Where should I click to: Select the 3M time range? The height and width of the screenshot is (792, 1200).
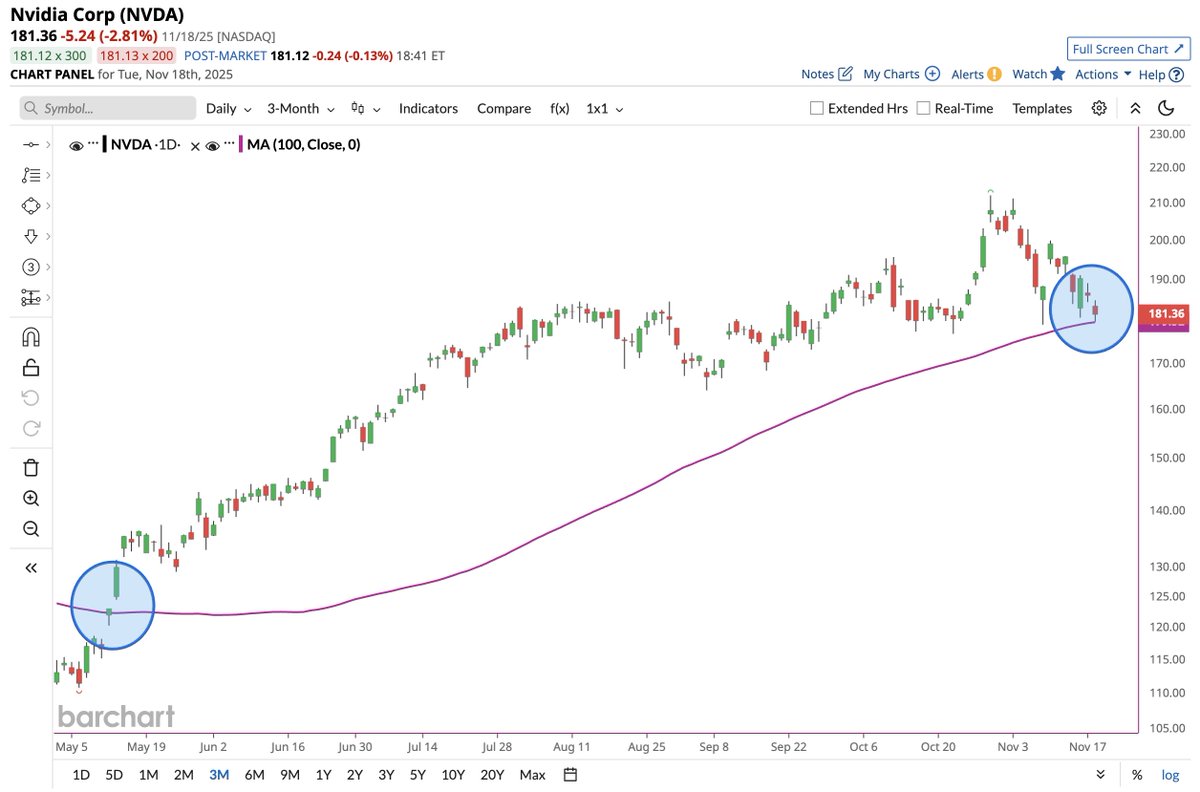[x=218, y=775]
